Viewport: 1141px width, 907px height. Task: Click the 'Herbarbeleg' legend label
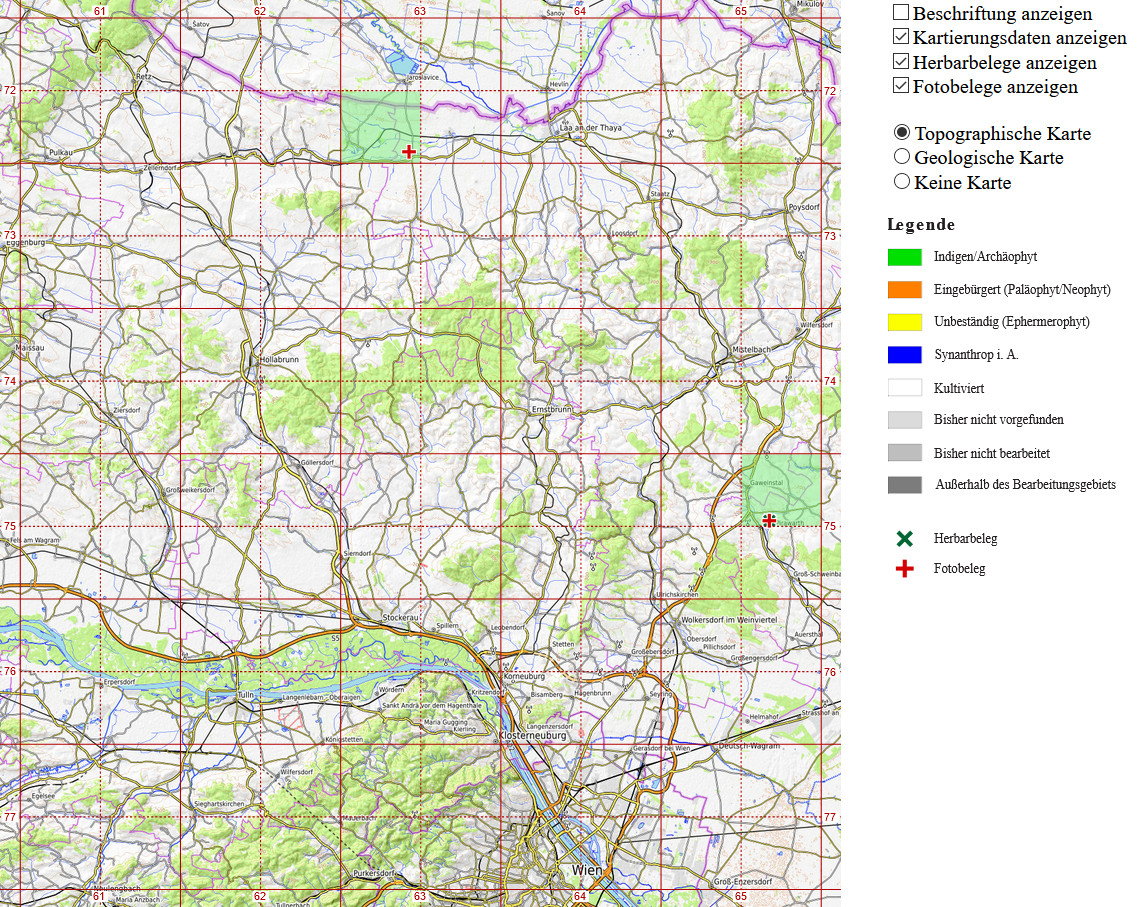pyautogui.click(x=965, y=539)
